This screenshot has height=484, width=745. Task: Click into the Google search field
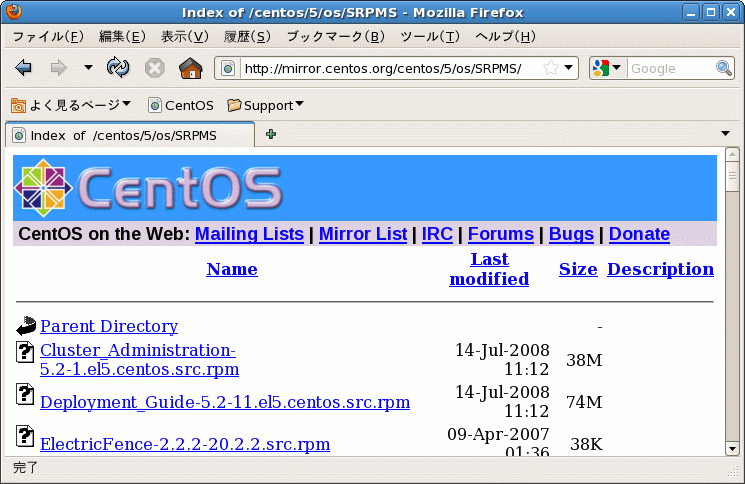click(x=669, y=68)
